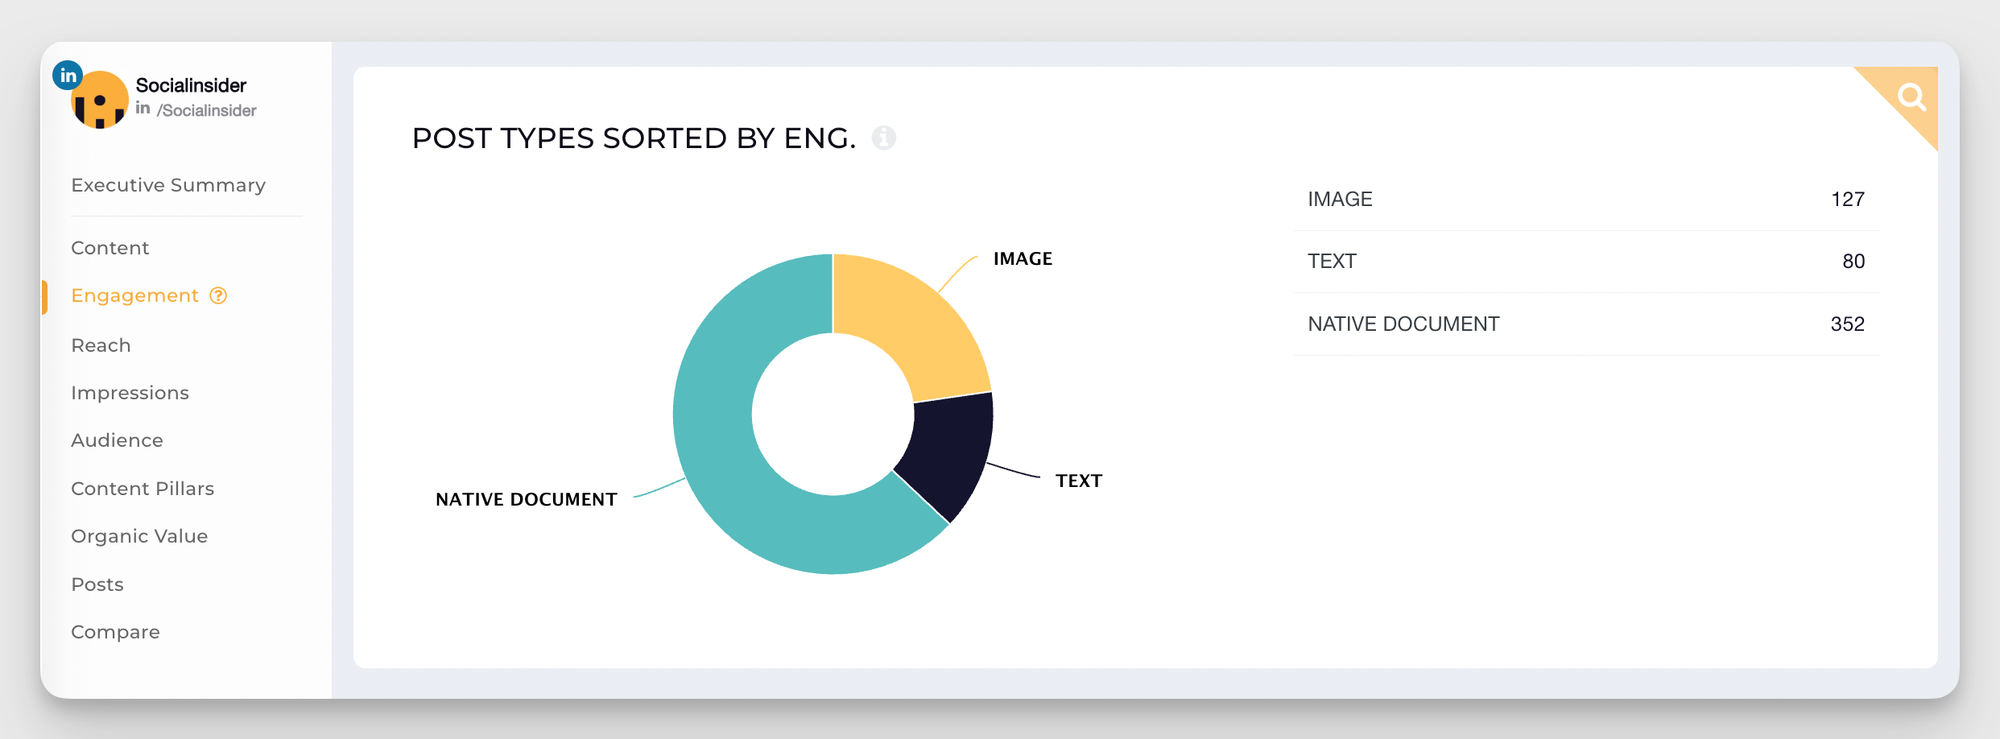Open the Reach report
2000x739 pixels.
(101, 345)
